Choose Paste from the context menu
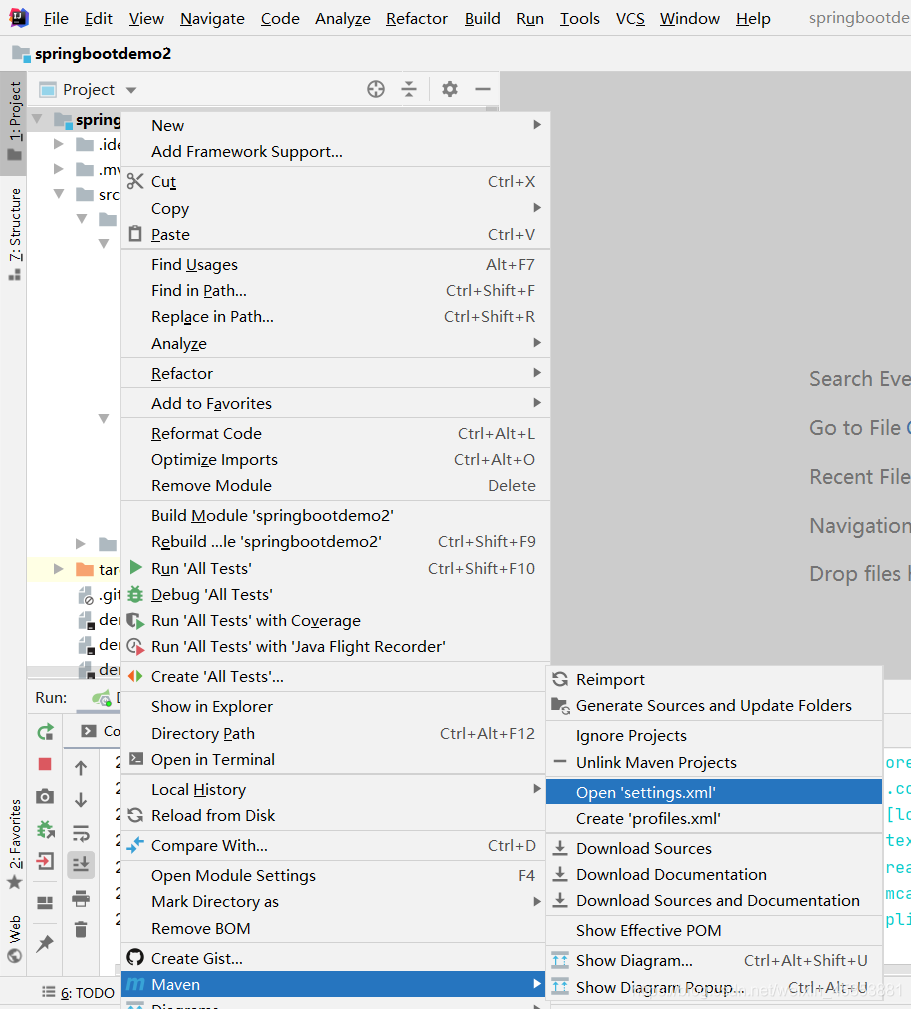 click(335, 234)
